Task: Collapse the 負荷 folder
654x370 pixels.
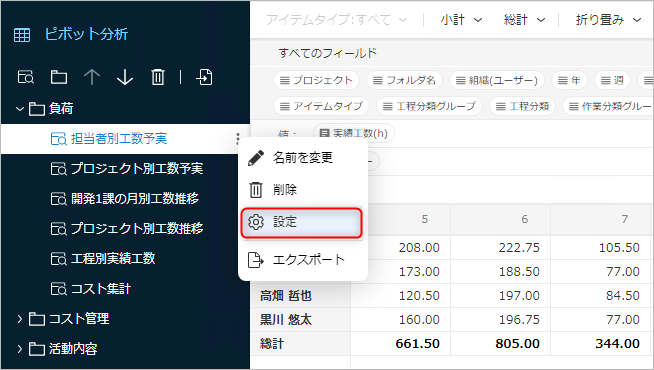Action: pos(19,109)
